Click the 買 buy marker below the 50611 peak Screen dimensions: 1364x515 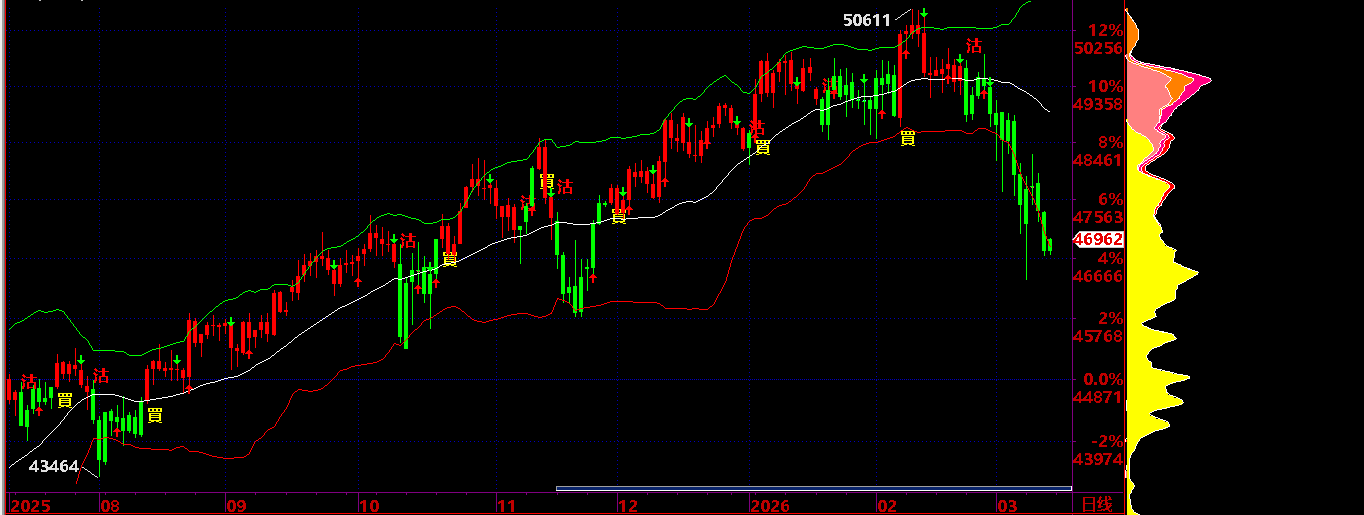tap(907, 138)
